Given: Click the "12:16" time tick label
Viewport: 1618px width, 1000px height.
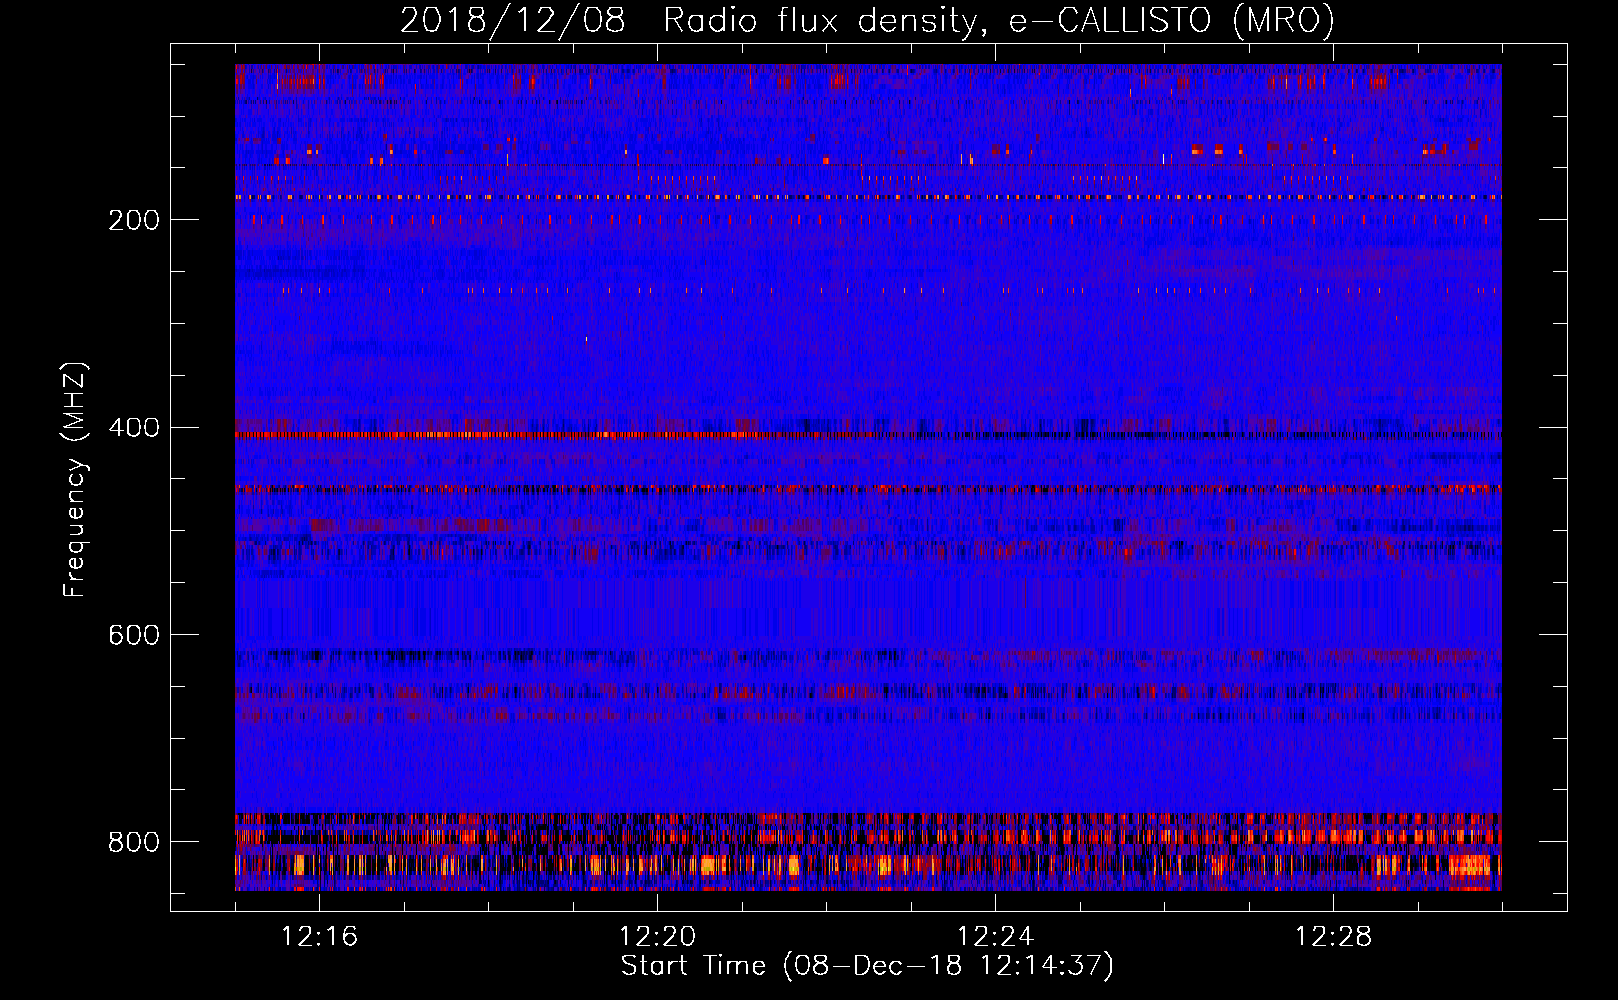Looking at the screenshot, I should point(319,937).
